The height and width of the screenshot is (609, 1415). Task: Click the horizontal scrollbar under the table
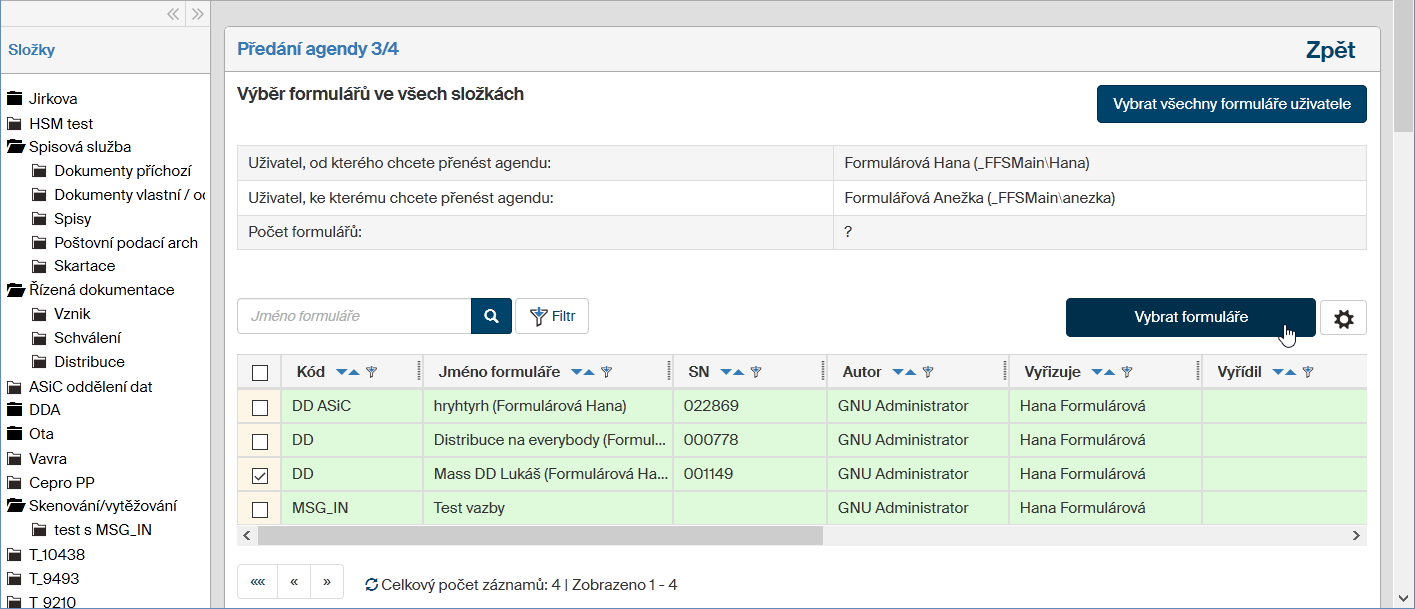point(540,536)
